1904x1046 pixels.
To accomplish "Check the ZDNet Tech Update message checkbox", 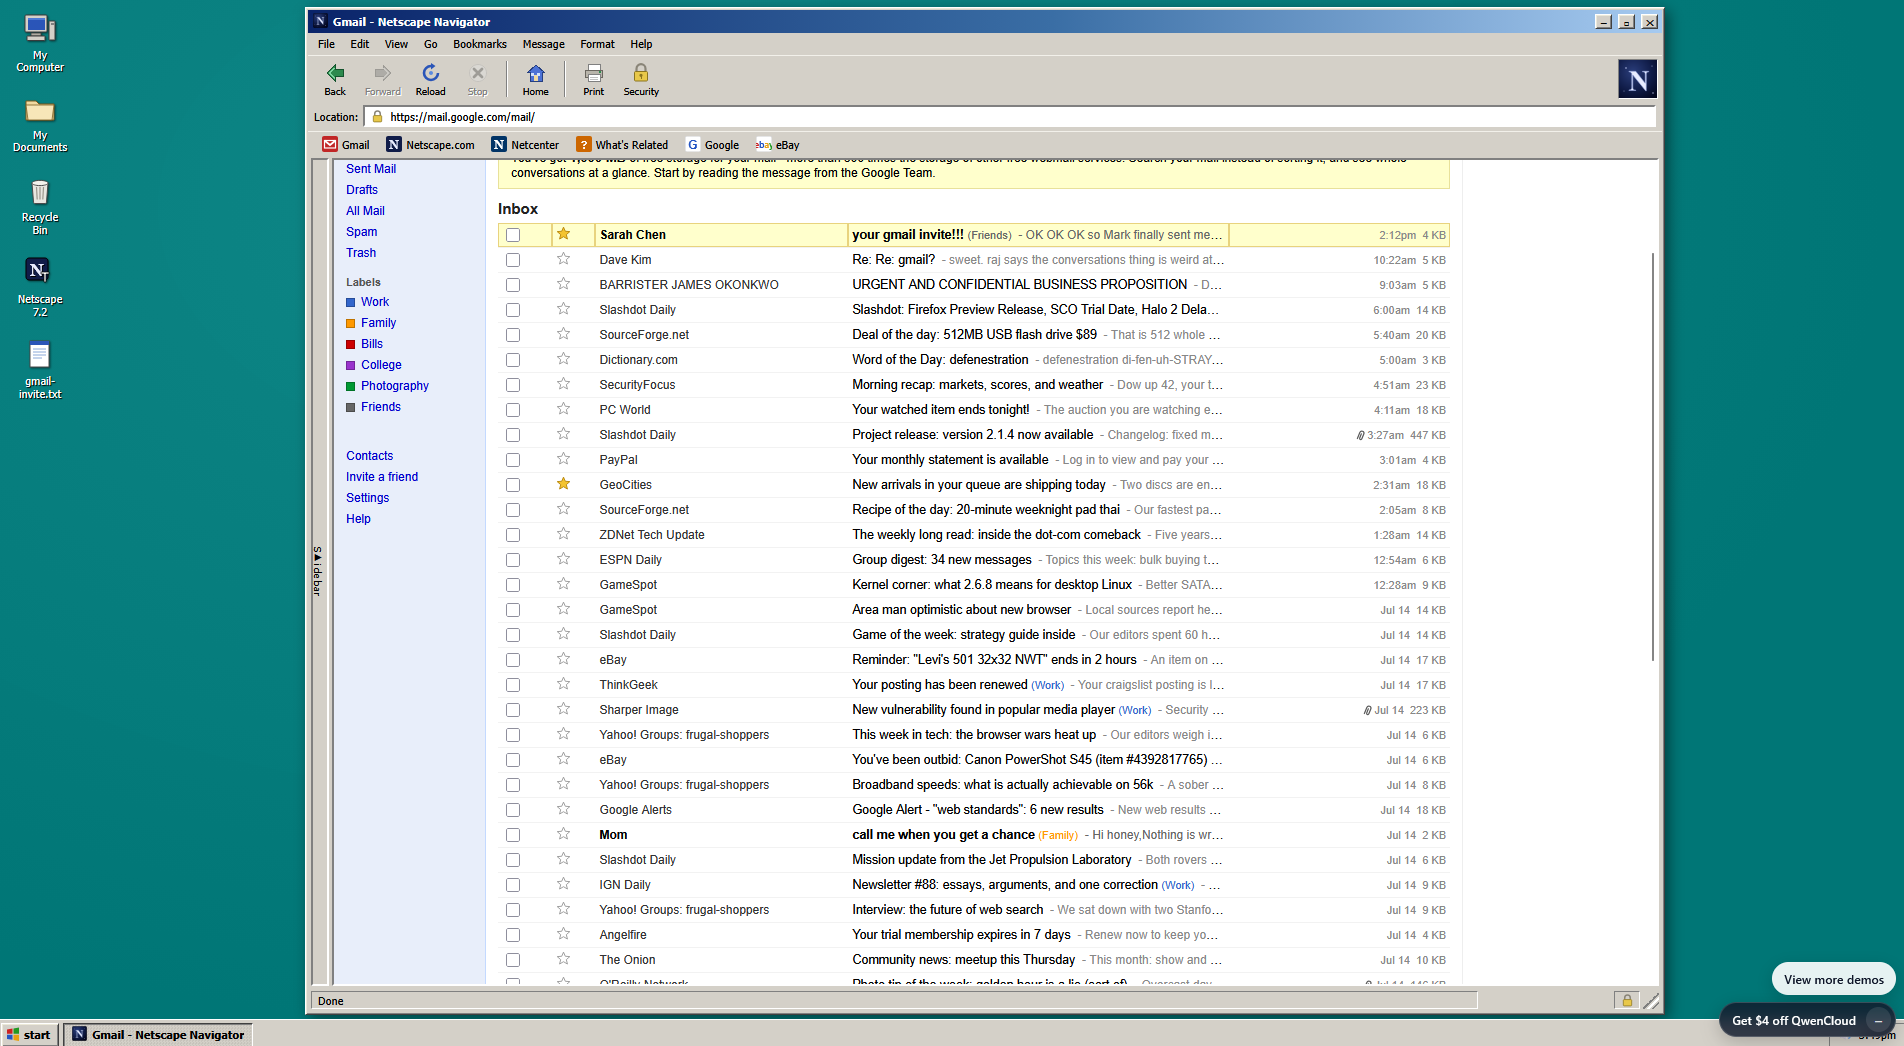I will point(513,535).
